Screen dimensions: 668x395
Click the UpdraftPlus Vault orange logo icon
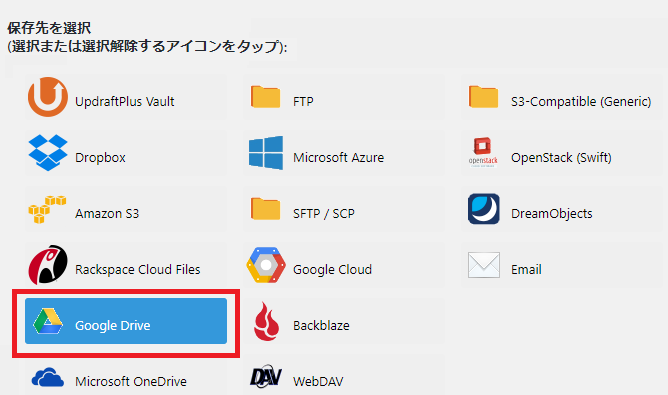pyautogui.click(x=48, y=97)
